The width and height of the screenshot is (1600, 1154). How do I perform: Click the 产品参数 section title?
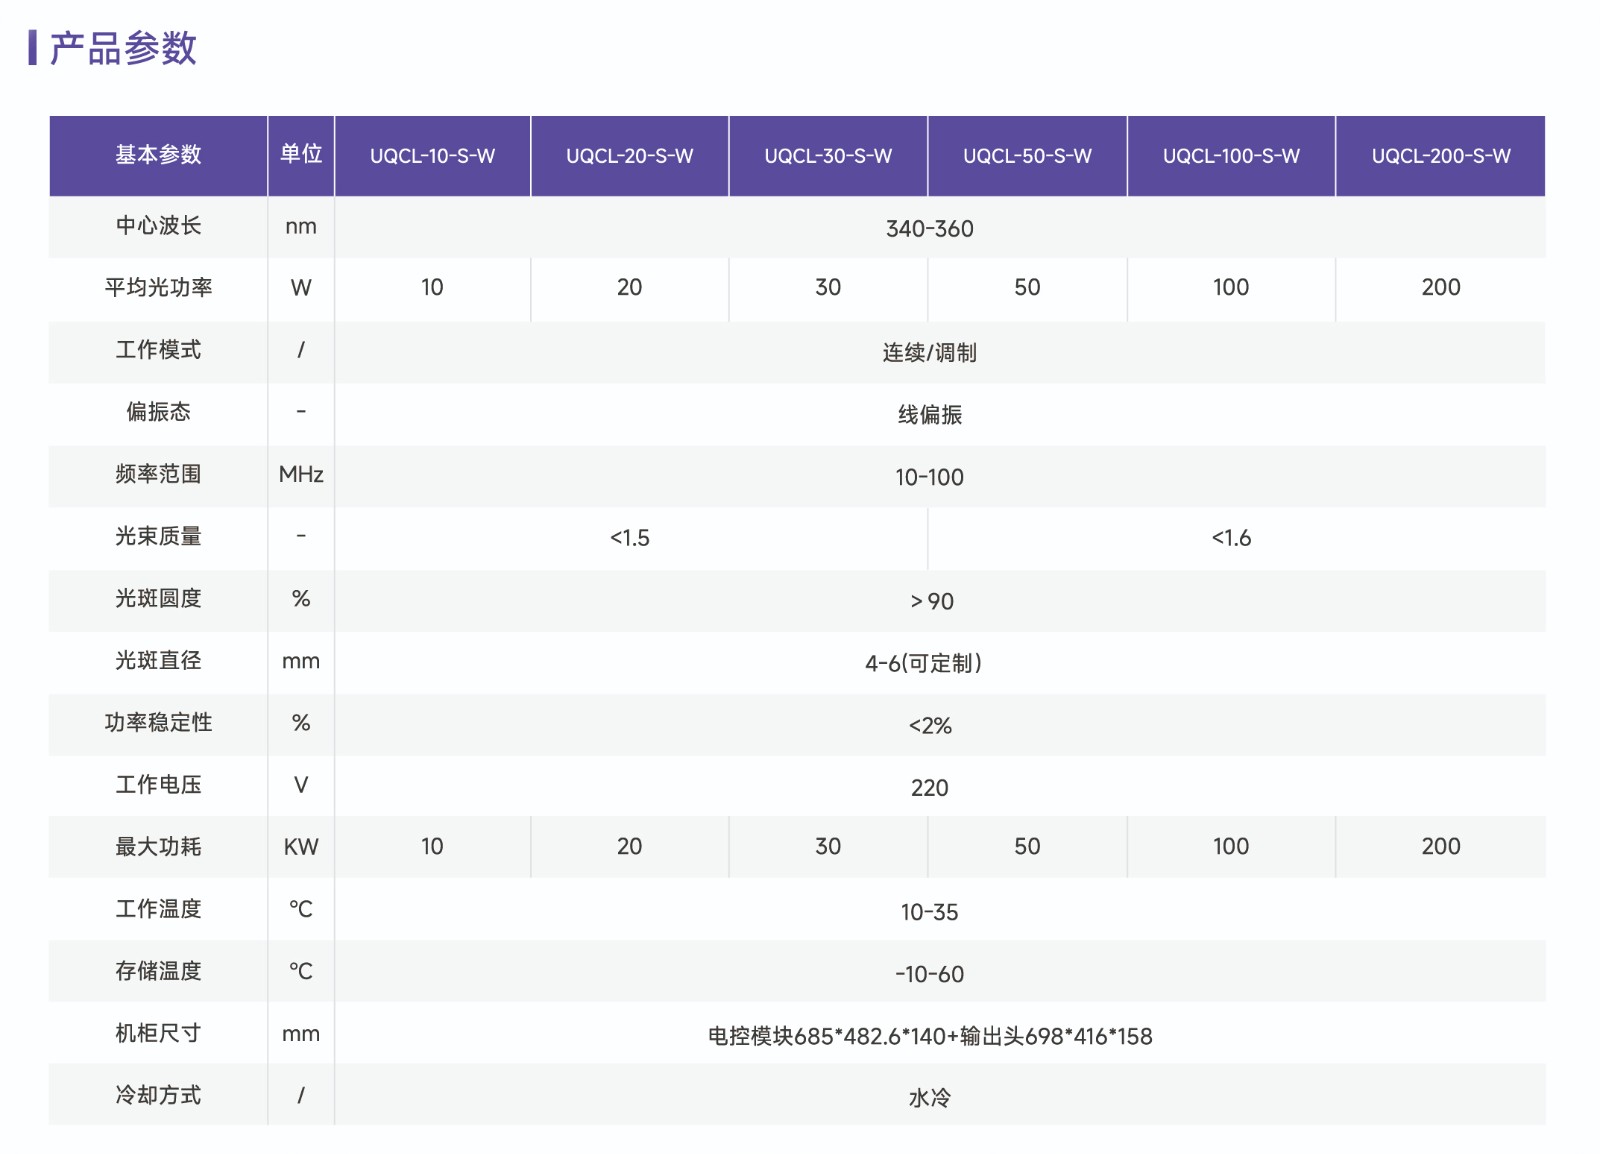tap(122, 48)
